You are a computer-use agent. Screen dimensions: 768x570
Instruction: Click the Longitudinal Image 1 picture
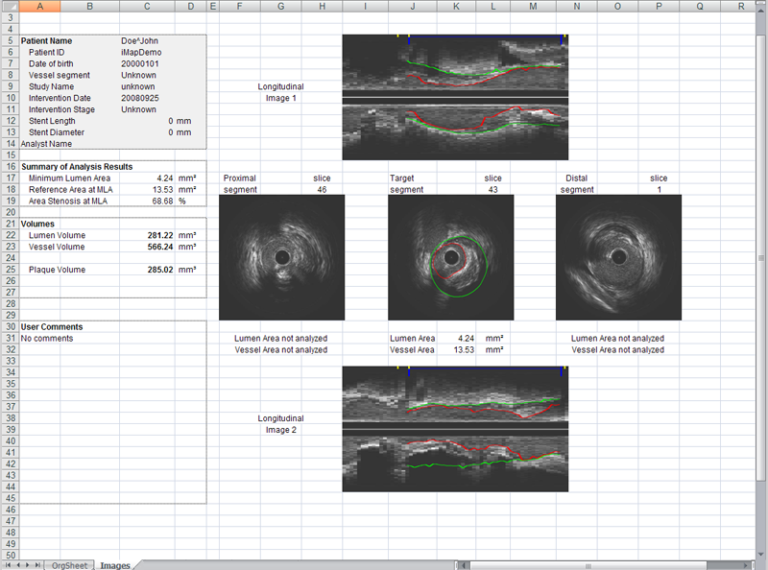pos(455,97)
